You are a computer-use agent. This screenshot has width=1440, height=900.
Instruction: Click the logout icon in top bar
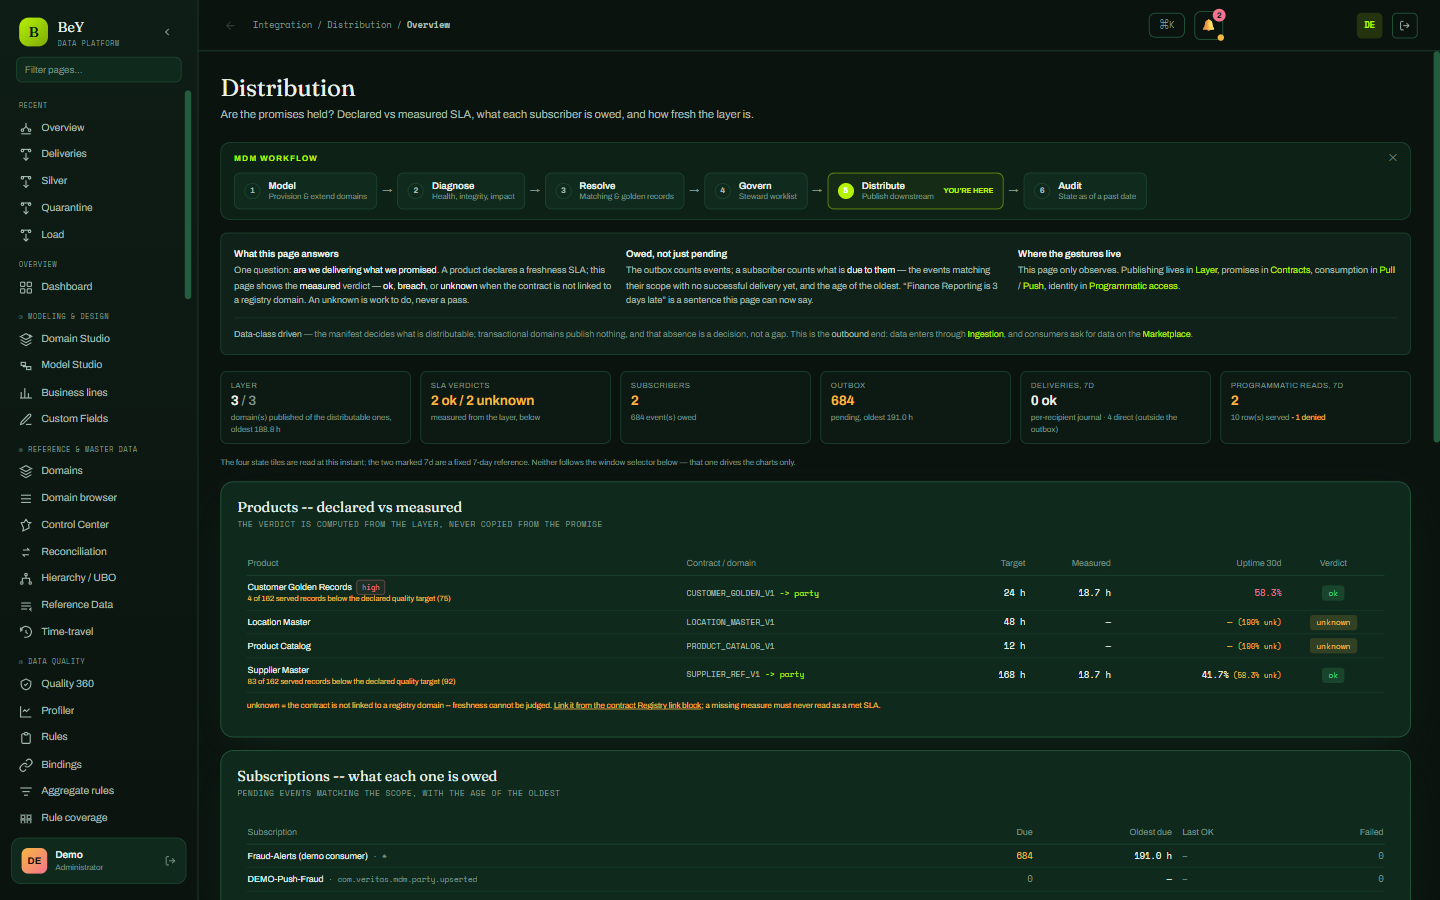click(1404, 25)
